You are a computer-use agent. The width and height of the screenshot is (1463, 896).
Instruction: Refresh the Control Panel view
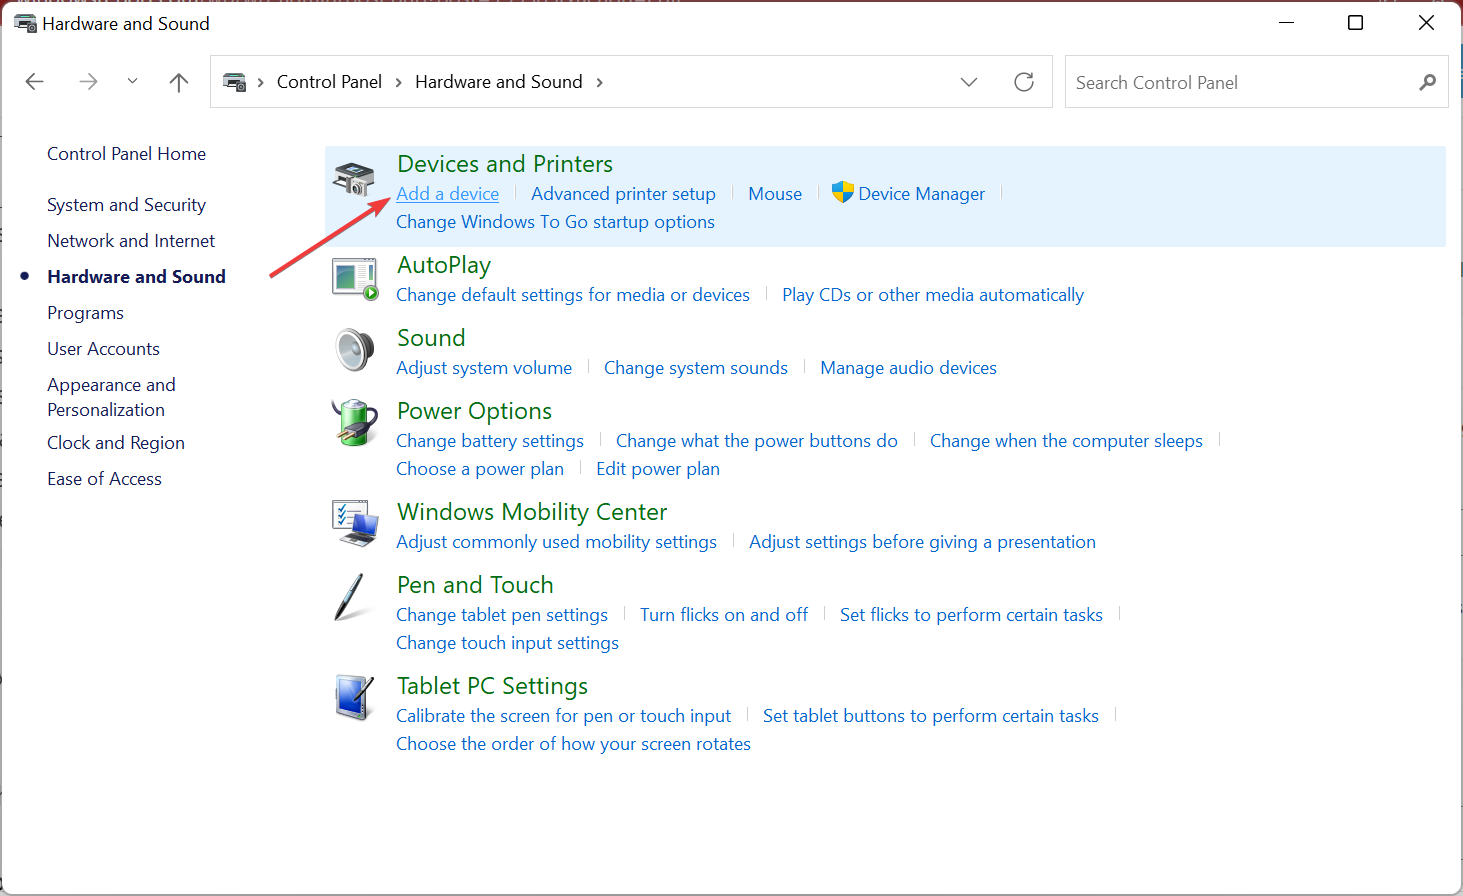[1024, 82]
